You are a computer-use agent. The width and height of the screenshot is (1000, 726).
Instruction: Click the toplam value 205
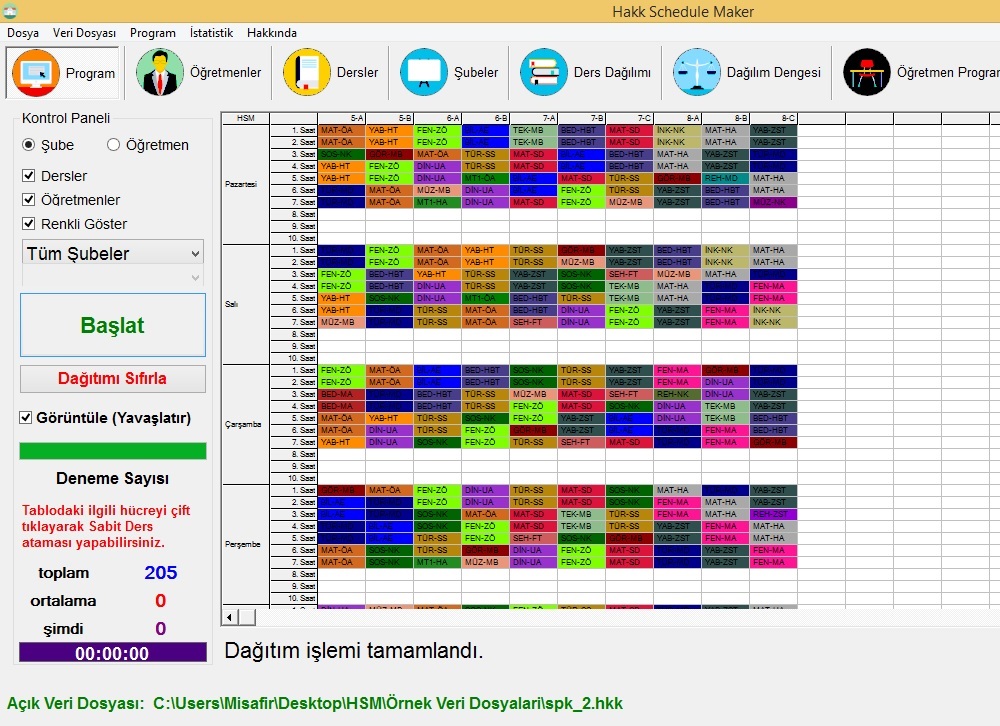[160, 572]
